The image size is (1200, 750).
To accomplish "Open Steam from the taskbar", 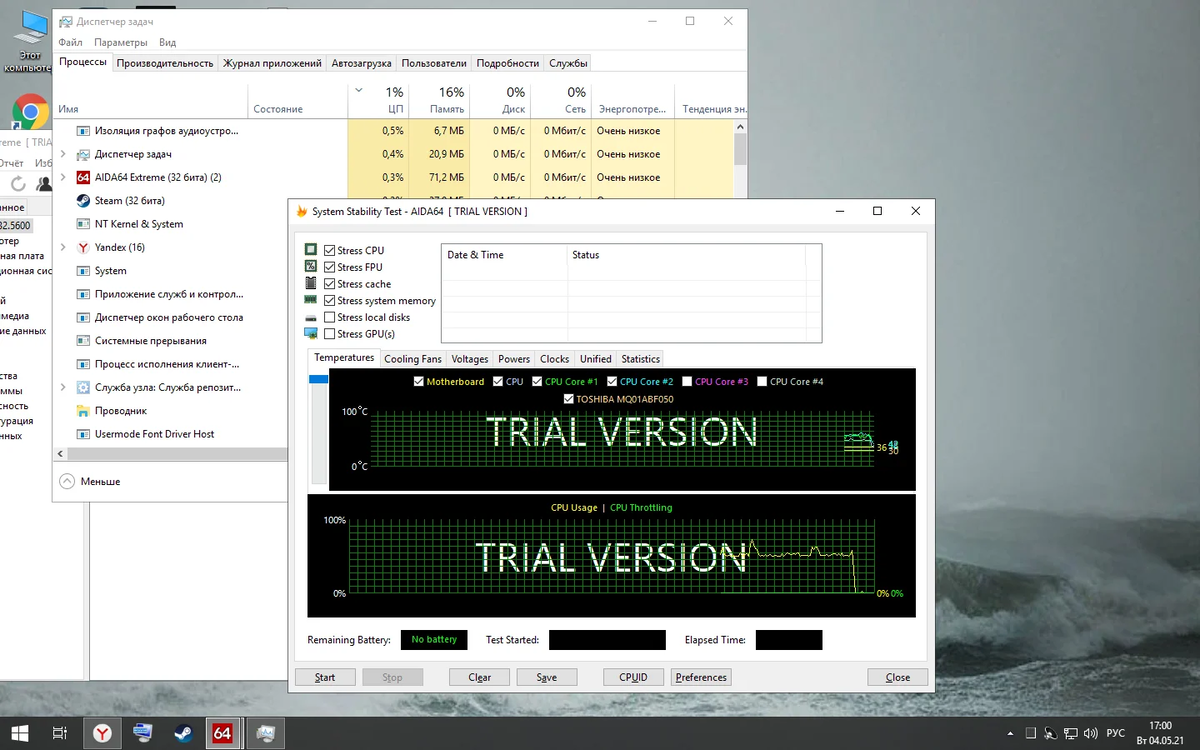I will [183, 733].
